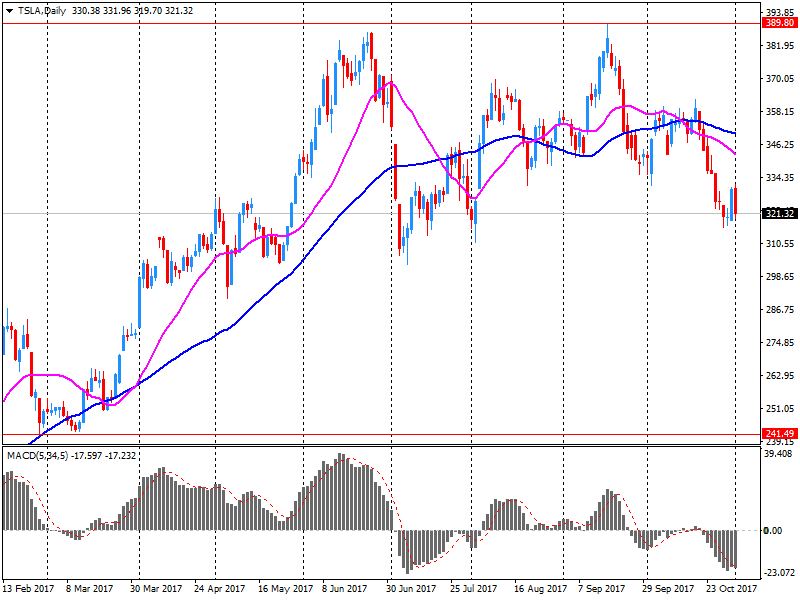Select the MACD zero level label 0.00

tap(772, 531)
